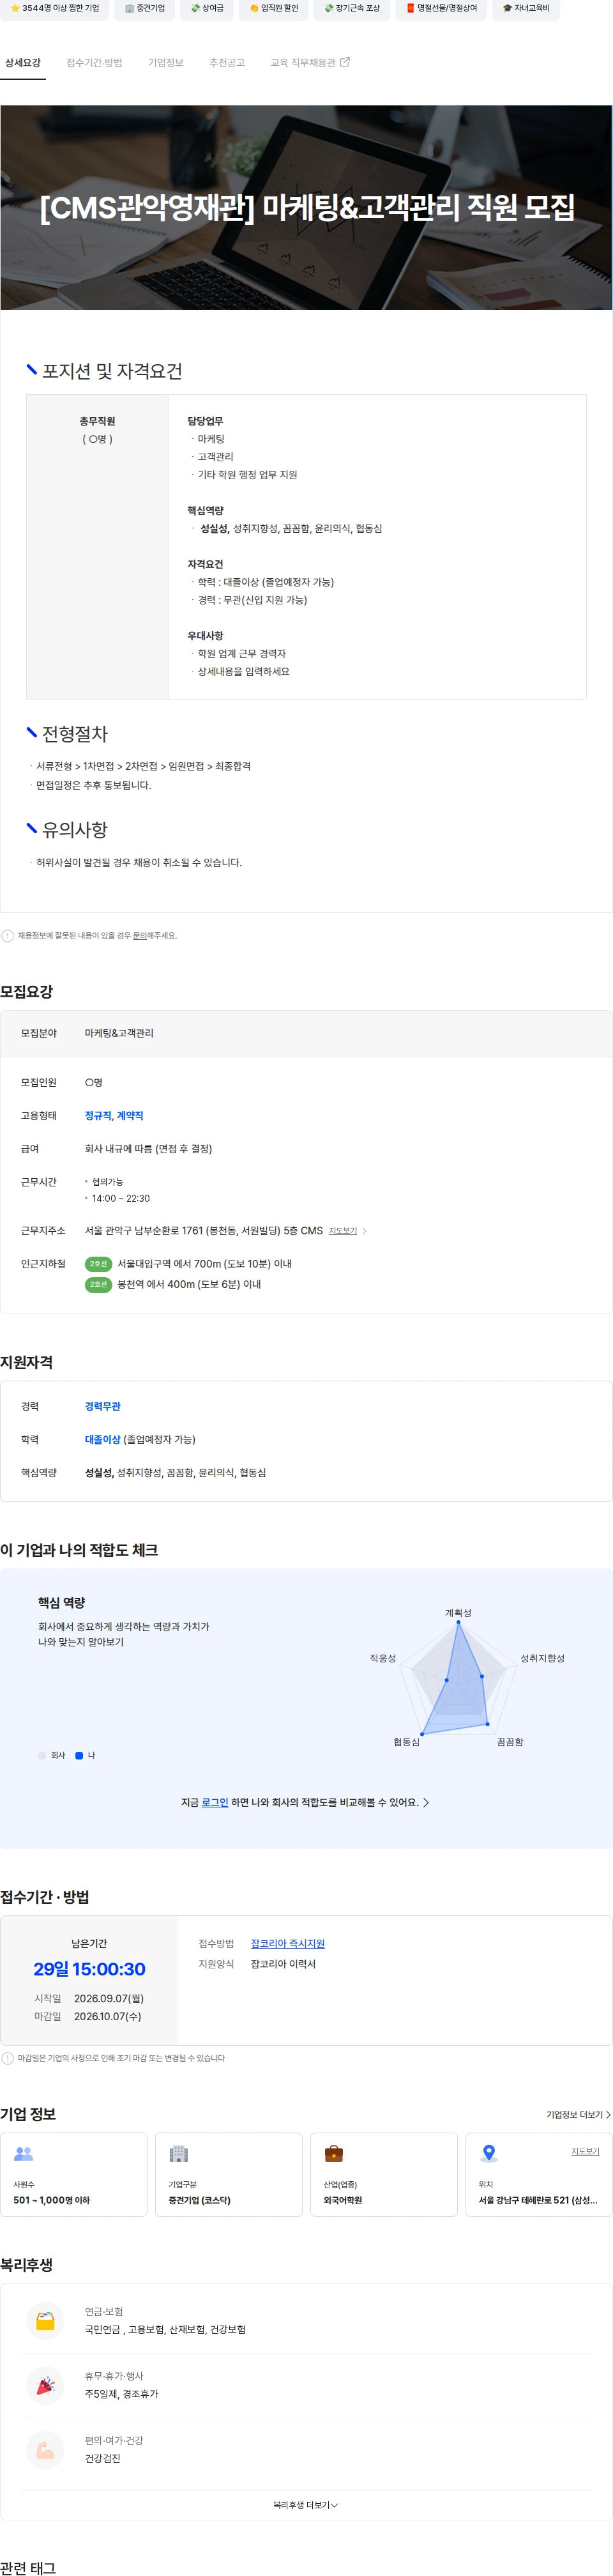Image resolution: width=613 pixels, height=2576 pixels.
Task: Click the CMS관악영재관 job banner image
Action: (306, 207)
